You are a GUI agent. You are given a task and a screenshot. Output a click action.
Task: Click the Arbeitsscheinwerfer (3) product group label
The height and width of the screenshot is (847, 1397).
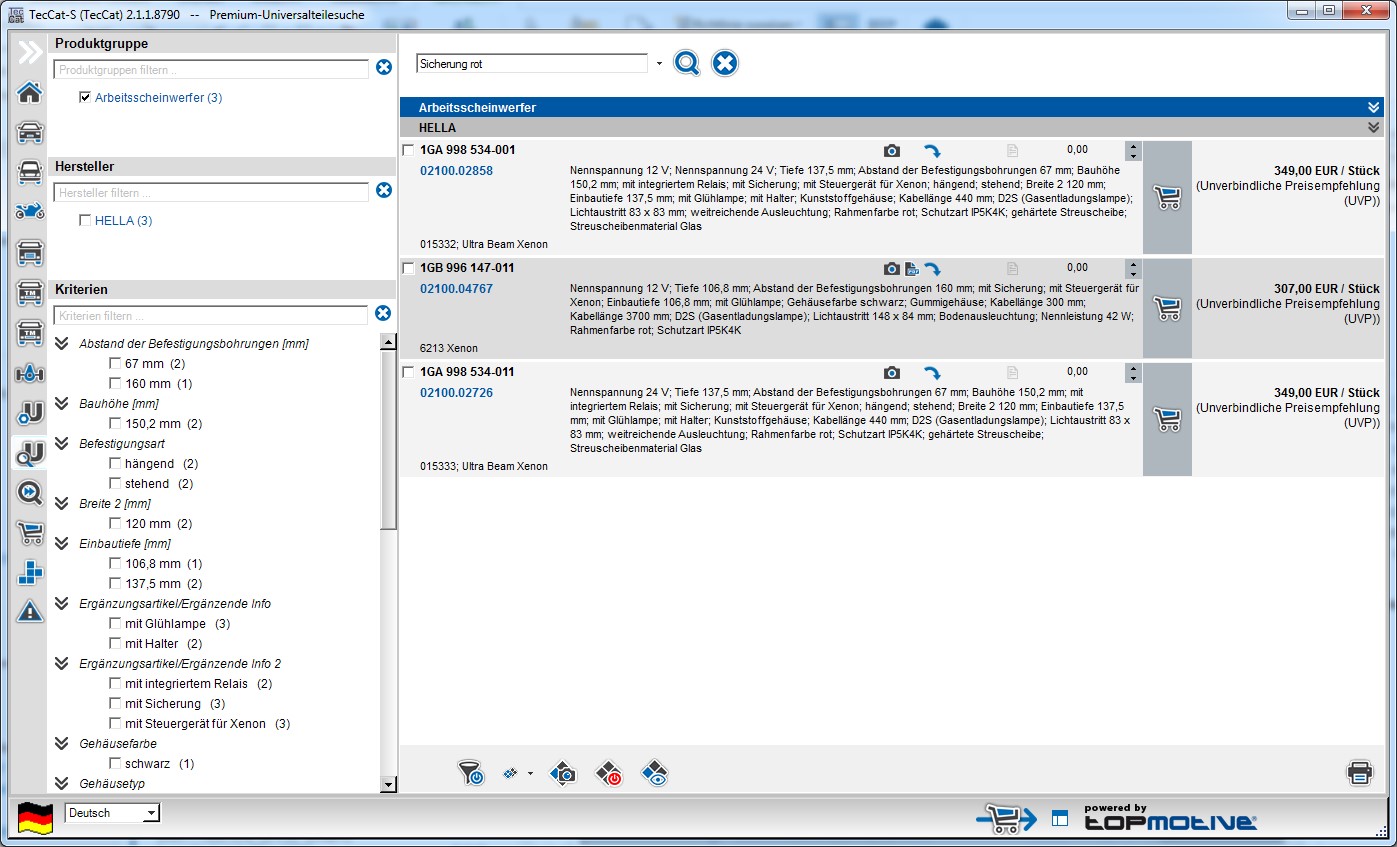point(159,98)
